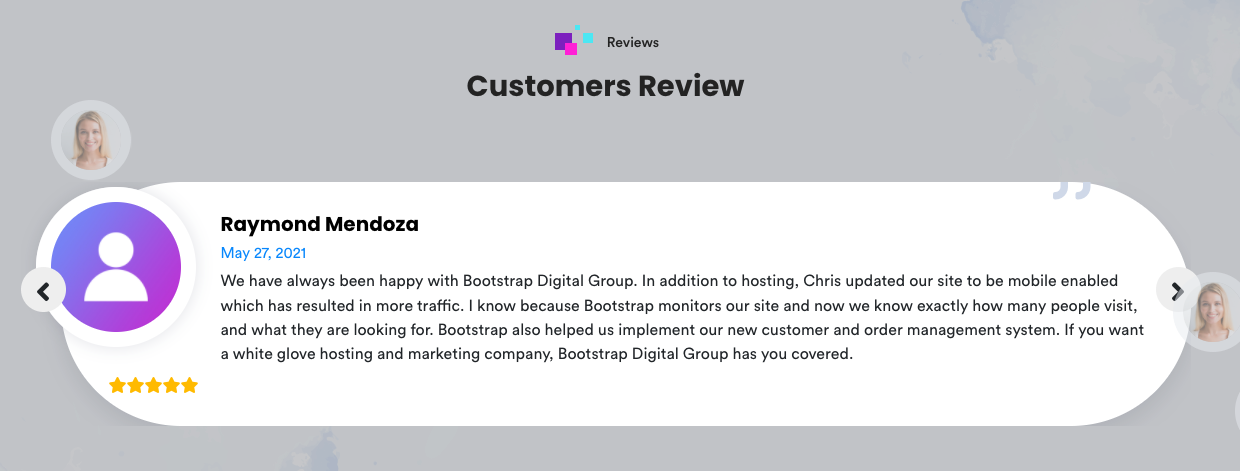The width and height of the screenshot is (1240, 471).
Task: Select the third rating star
Action: tap(154, 385)
